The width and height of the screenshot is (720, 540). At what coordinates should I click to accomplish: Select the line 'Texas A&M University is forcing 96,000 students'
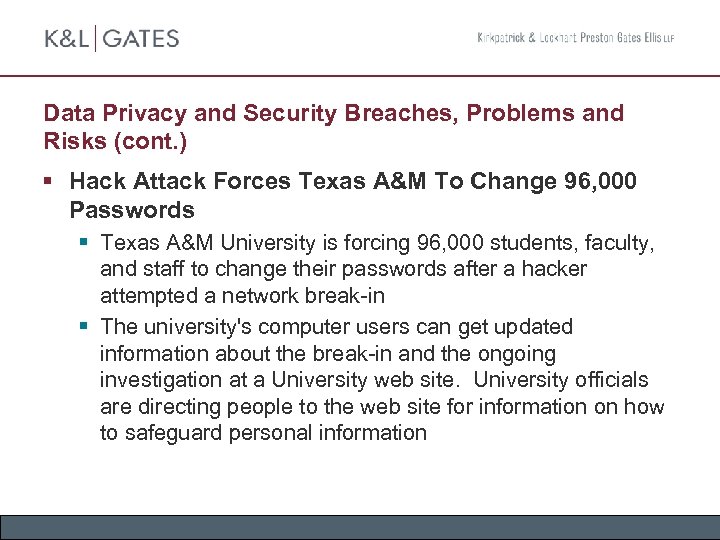[x=378, y=243]
